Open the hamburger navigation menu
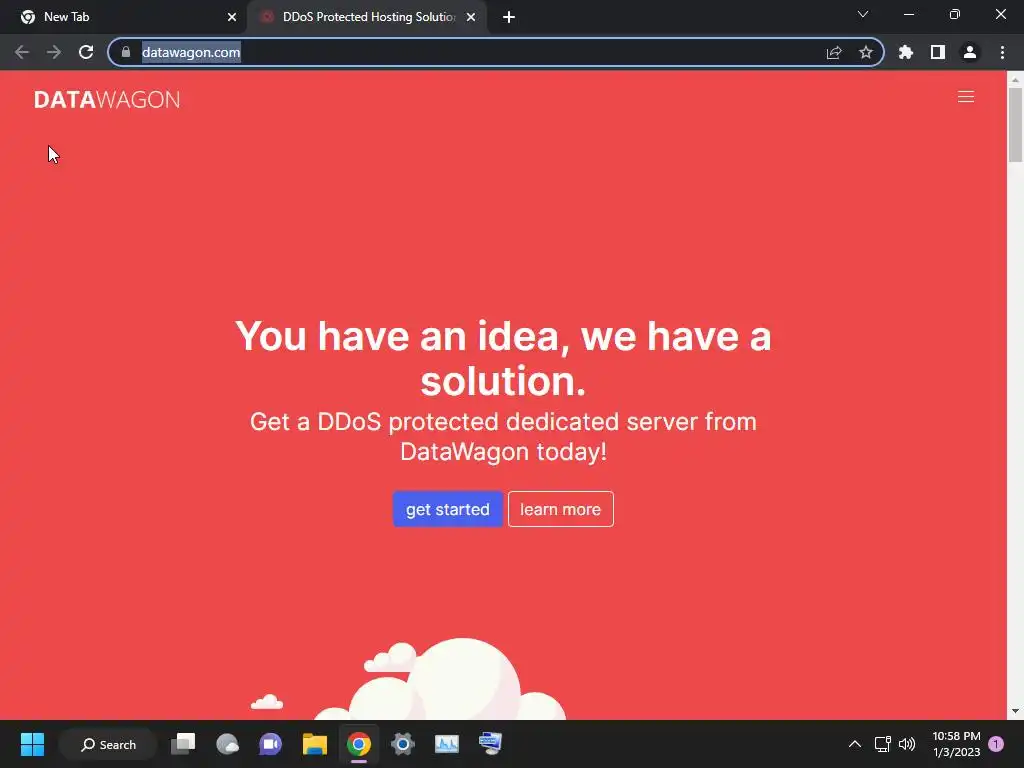The width and height of the screenshot is (1024, 768). pyautogui.click(x=965, y=97)
